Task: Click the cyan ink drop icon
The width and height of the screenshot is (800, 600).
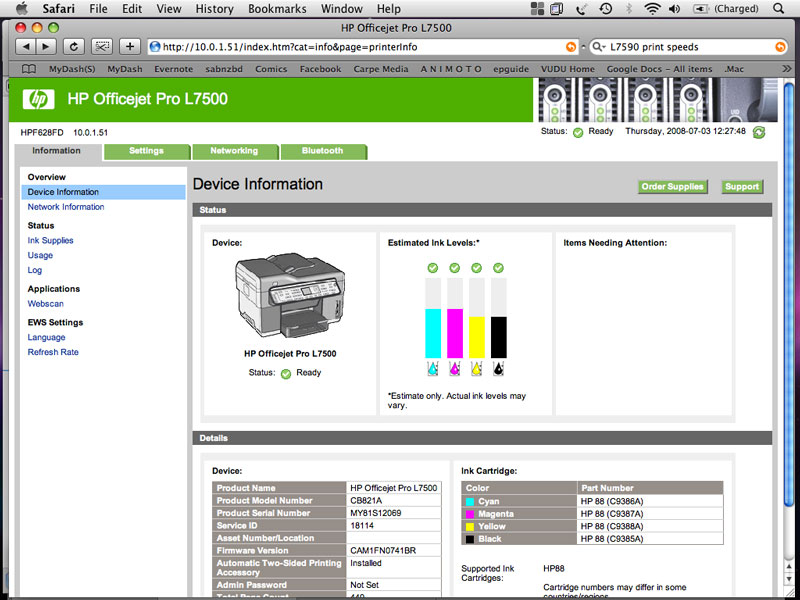Action: (433, 368)
